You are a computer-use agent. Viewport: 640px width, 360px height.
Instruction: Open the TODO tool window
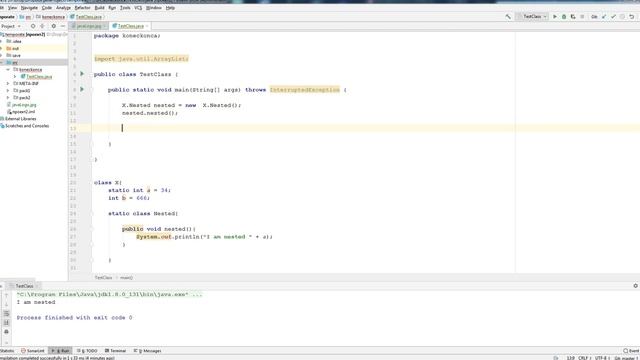click(87, 351)
